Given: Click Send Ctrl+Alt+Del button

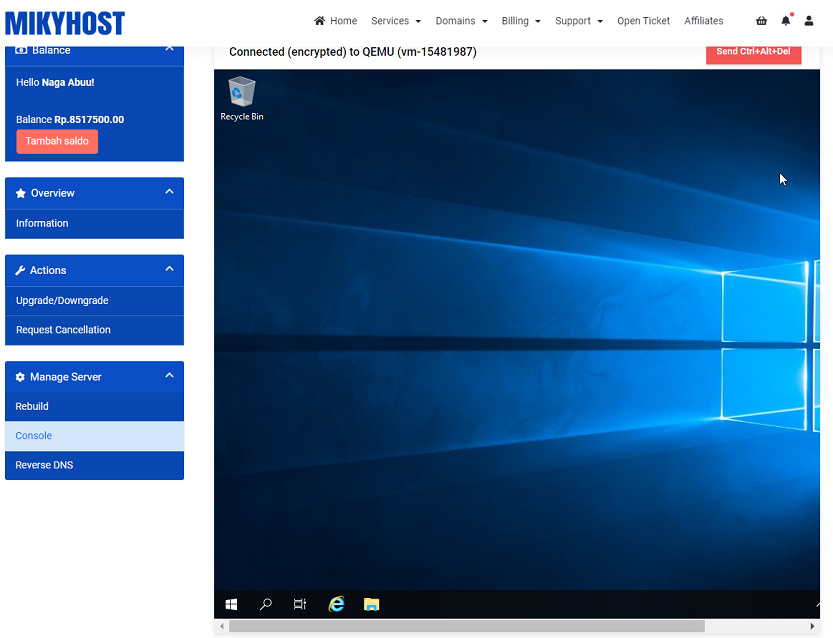Looking at the screenshot, I should point(753,53).
